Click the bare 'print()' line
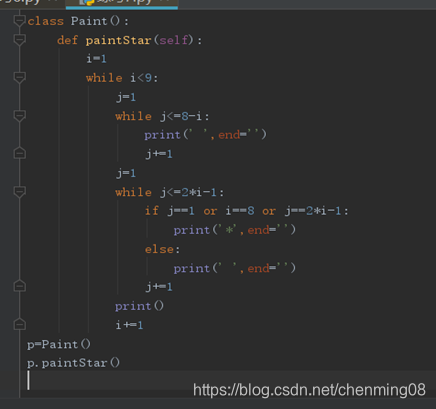 (x=139, y=306)
